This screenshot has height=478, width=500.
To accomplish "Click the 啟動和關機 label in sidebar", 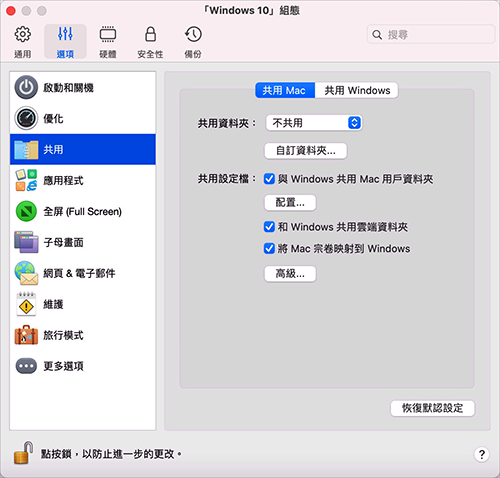I will click(x=68, y=88).
